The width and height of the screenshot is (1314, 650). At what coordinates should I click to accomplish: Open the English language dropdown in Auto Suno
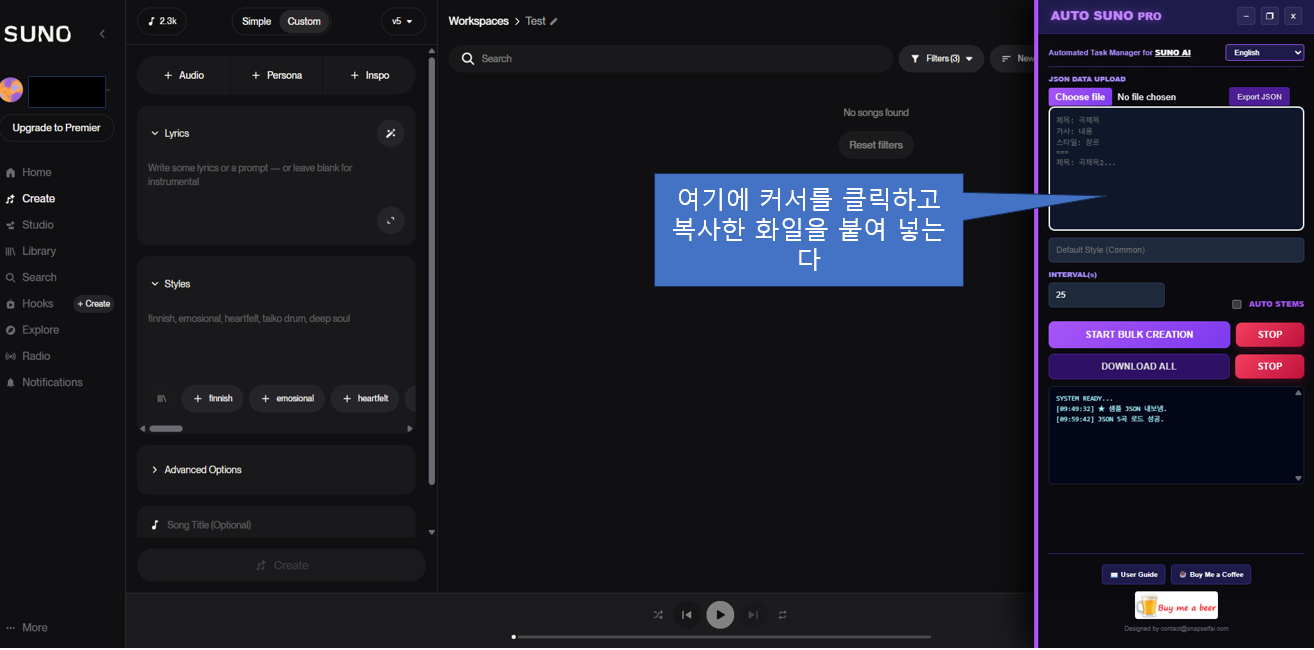click(1264, 52)
